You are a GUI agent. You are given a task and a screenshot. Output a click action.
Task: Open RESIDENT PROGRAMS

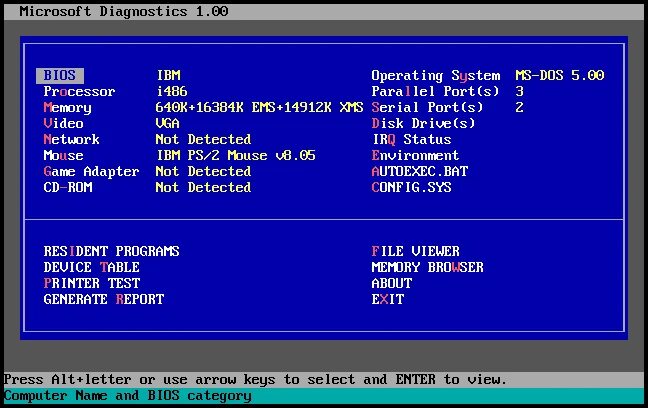112,251
